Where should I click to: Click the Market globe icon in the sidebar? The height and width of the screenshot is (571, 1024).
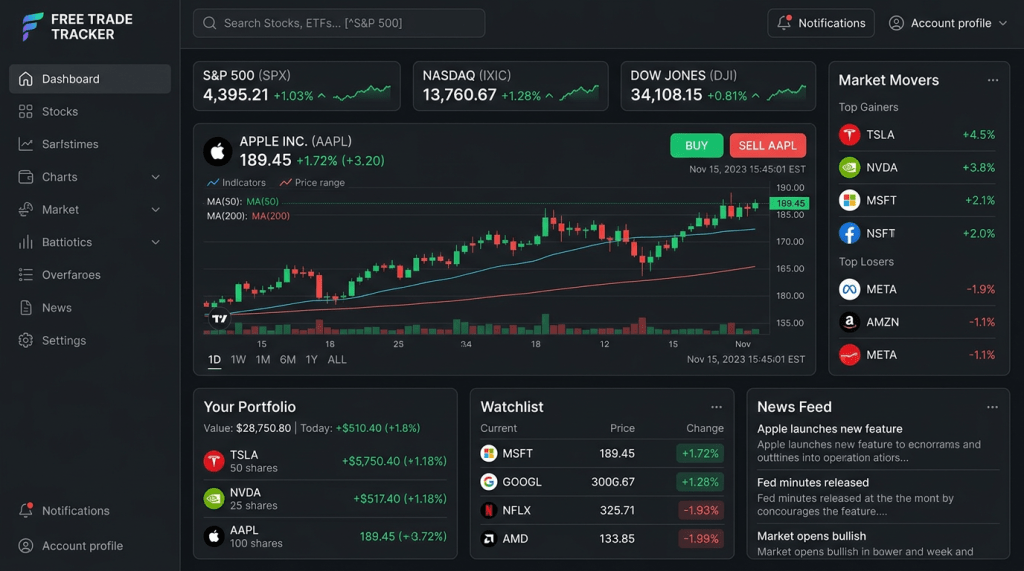click(x=25, y=210)
